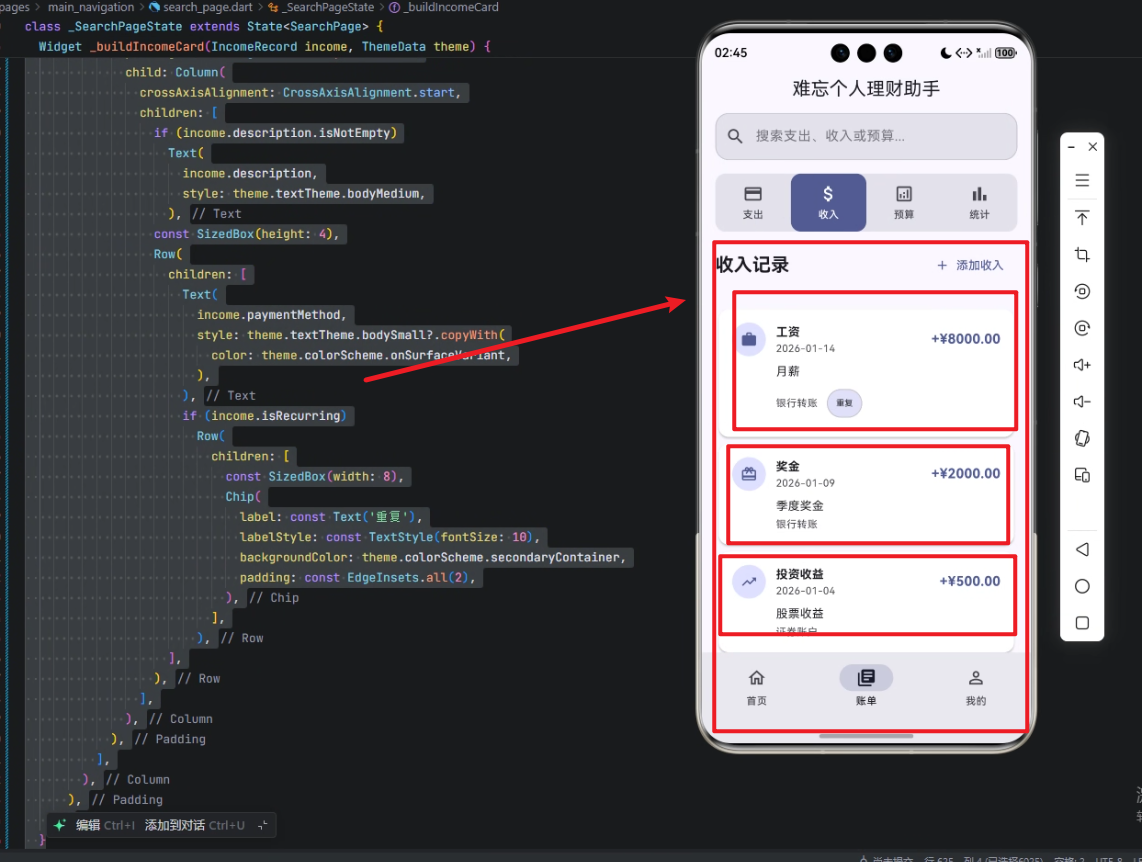Tap the 重复 chip on the 工资 record
The height and width of the screenshot is (862, 1142).
[x=844, y=403]
